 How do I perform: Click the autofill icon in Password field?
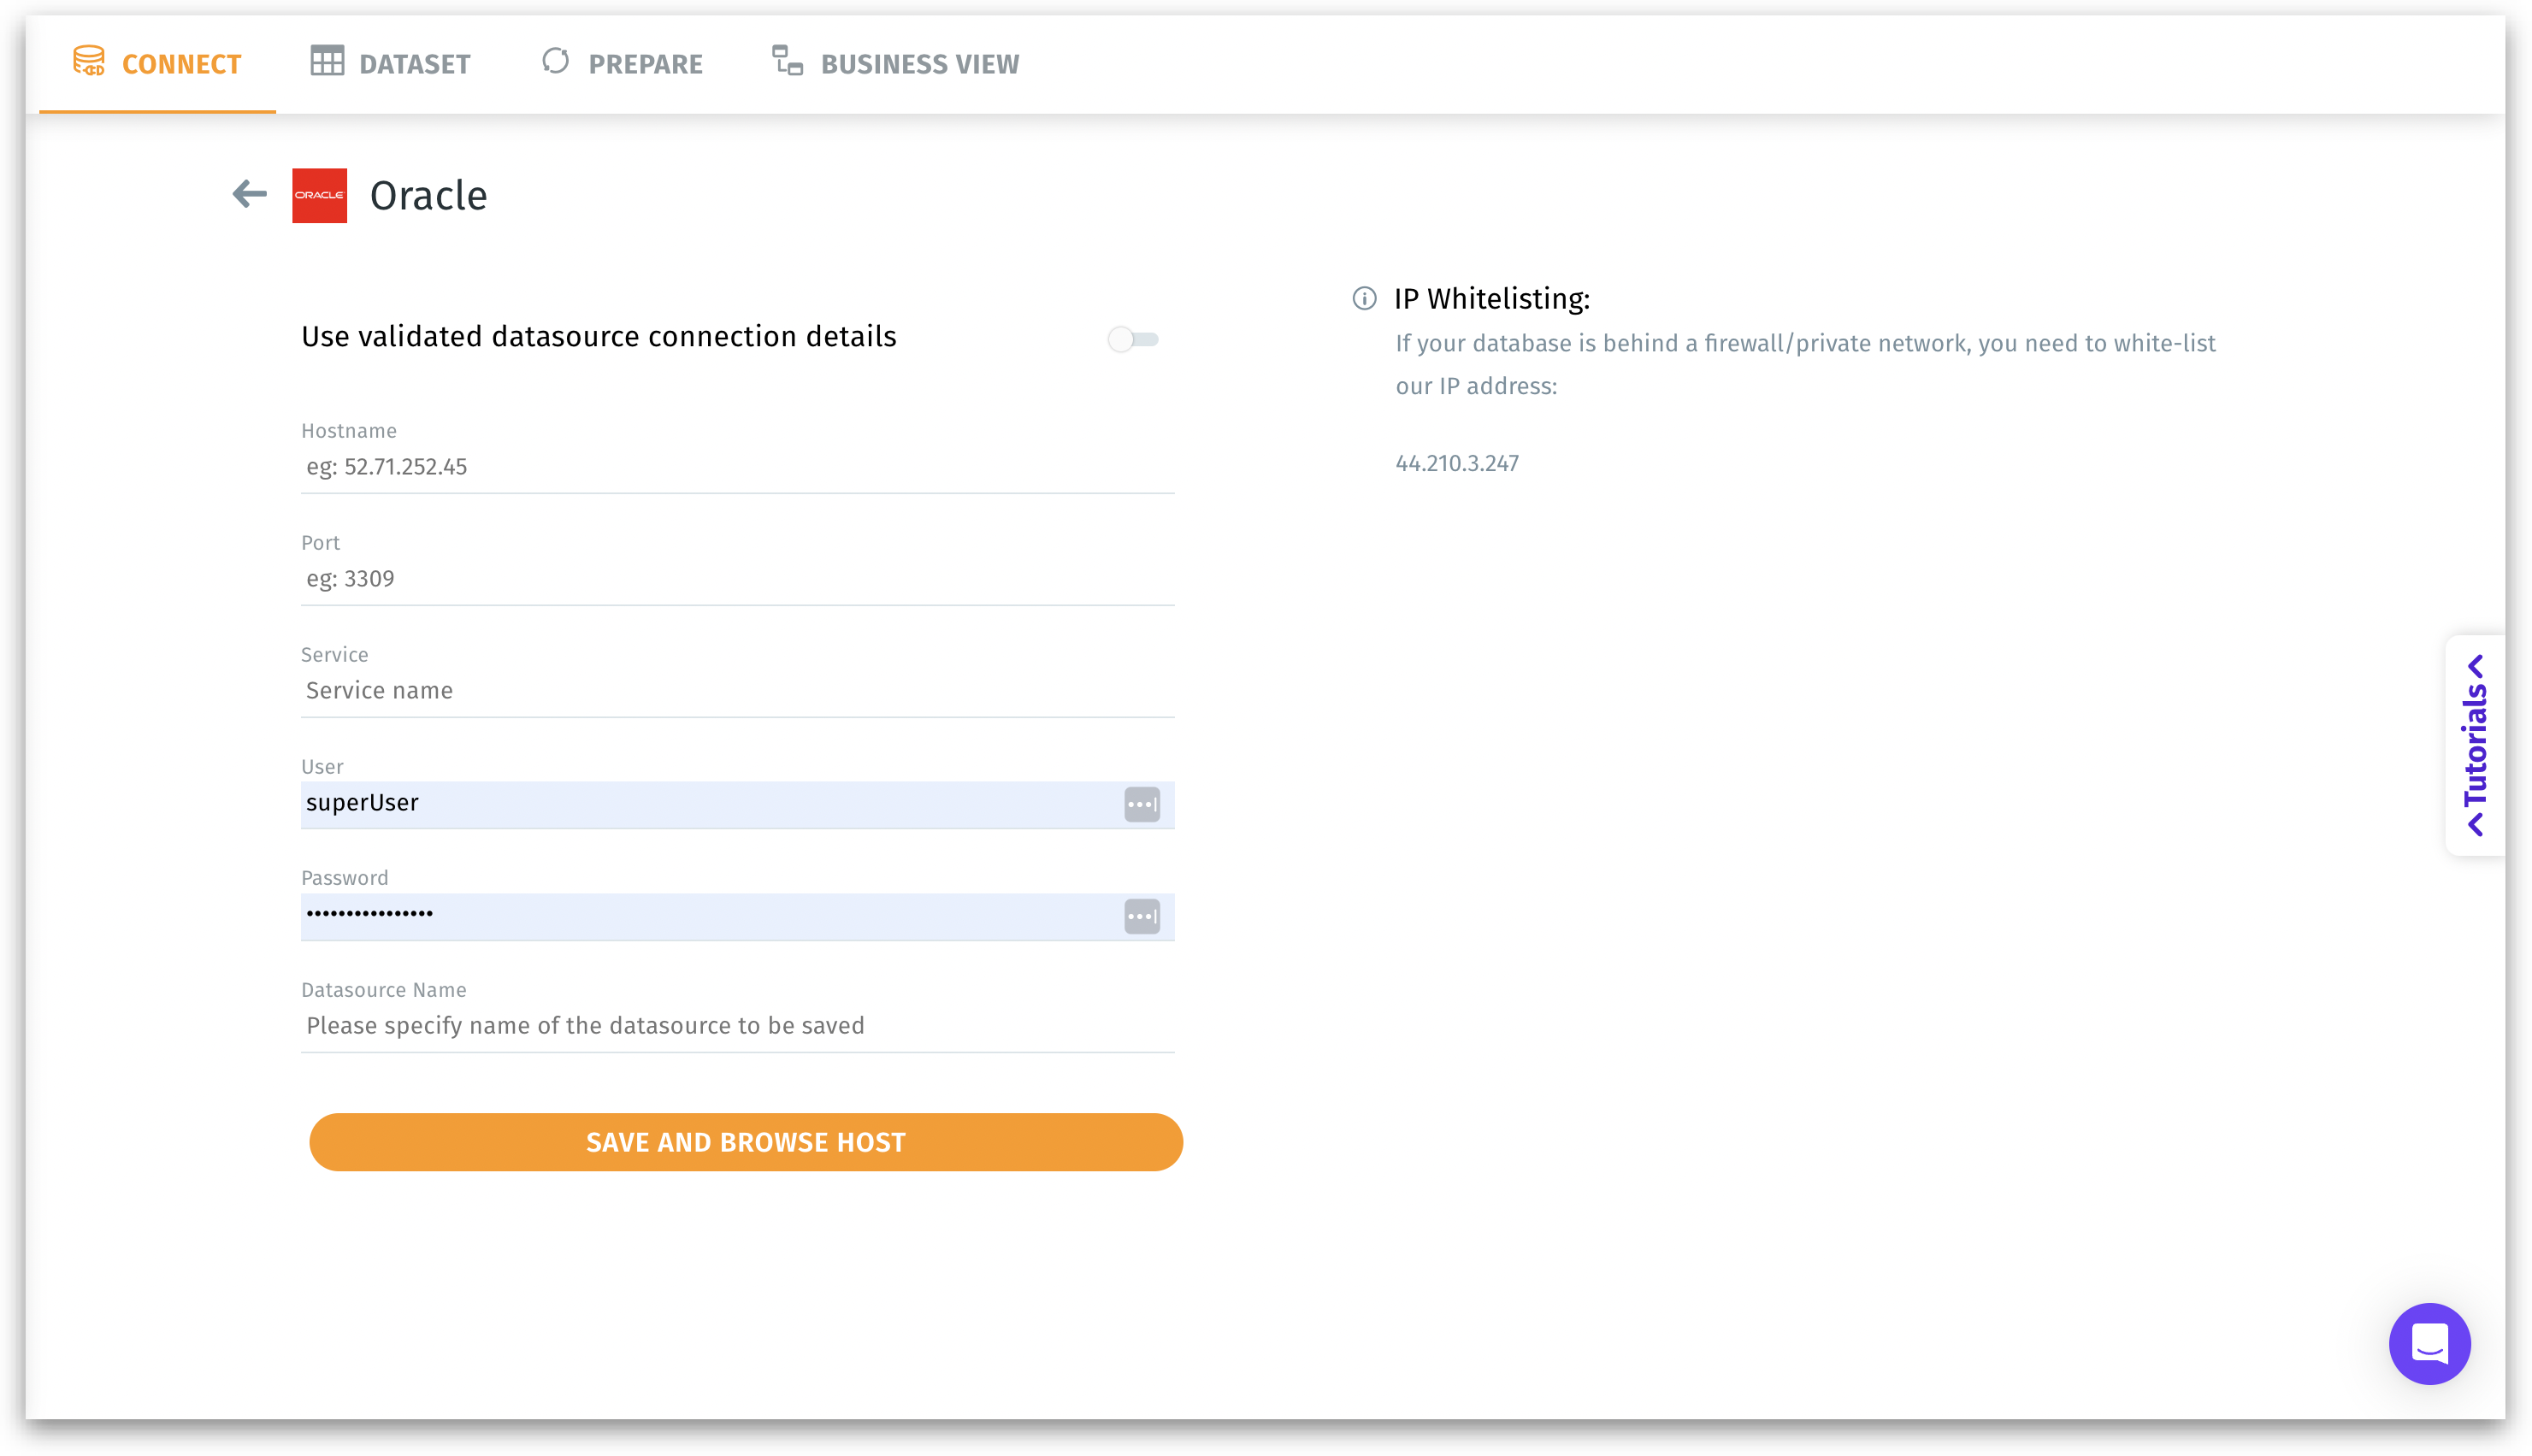pyautogui.click(x=1141, y=916)
